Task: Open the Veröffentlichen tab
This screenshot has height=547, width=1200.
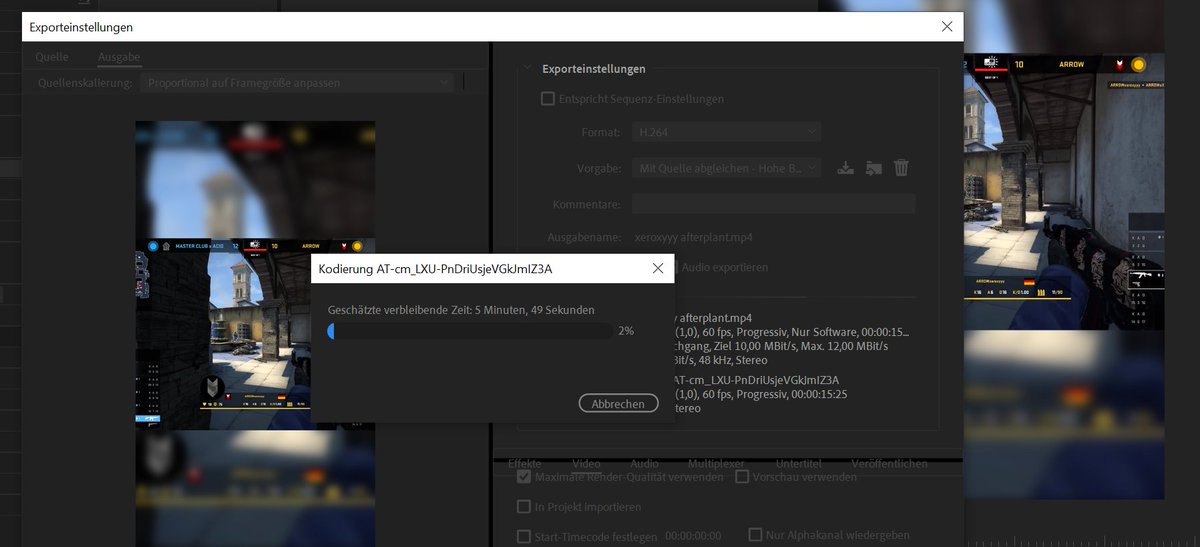Action: point(889,464)
